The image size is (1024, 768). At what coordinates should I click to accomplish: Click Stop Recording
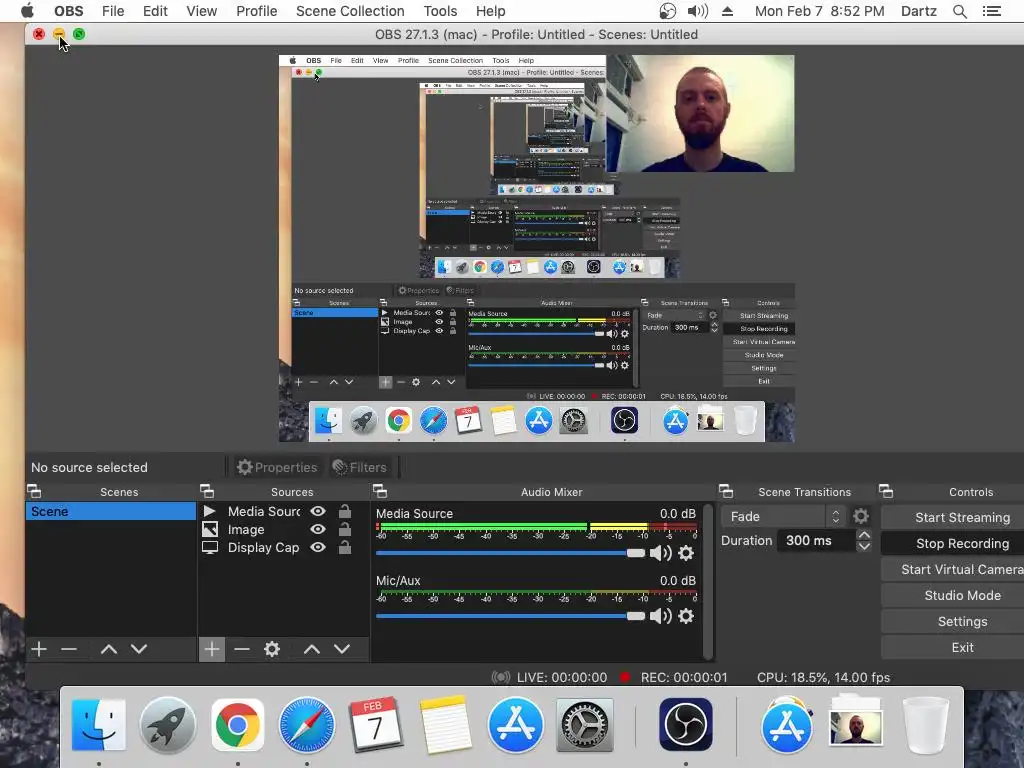pyautogui.click(x=952, y=543)
